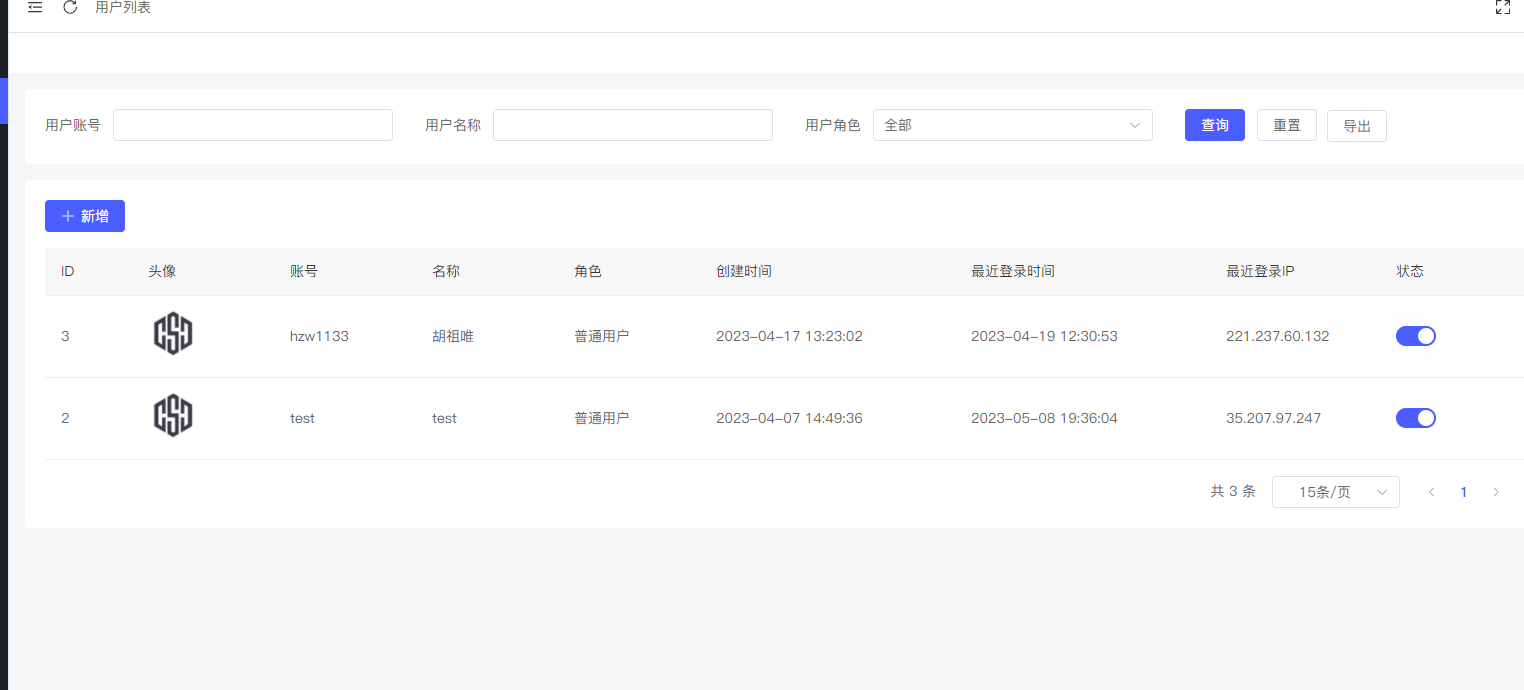Click the 用户列表 breadcrumb title
Viewport: 1524px width, 690px height.
pos(123,8)
